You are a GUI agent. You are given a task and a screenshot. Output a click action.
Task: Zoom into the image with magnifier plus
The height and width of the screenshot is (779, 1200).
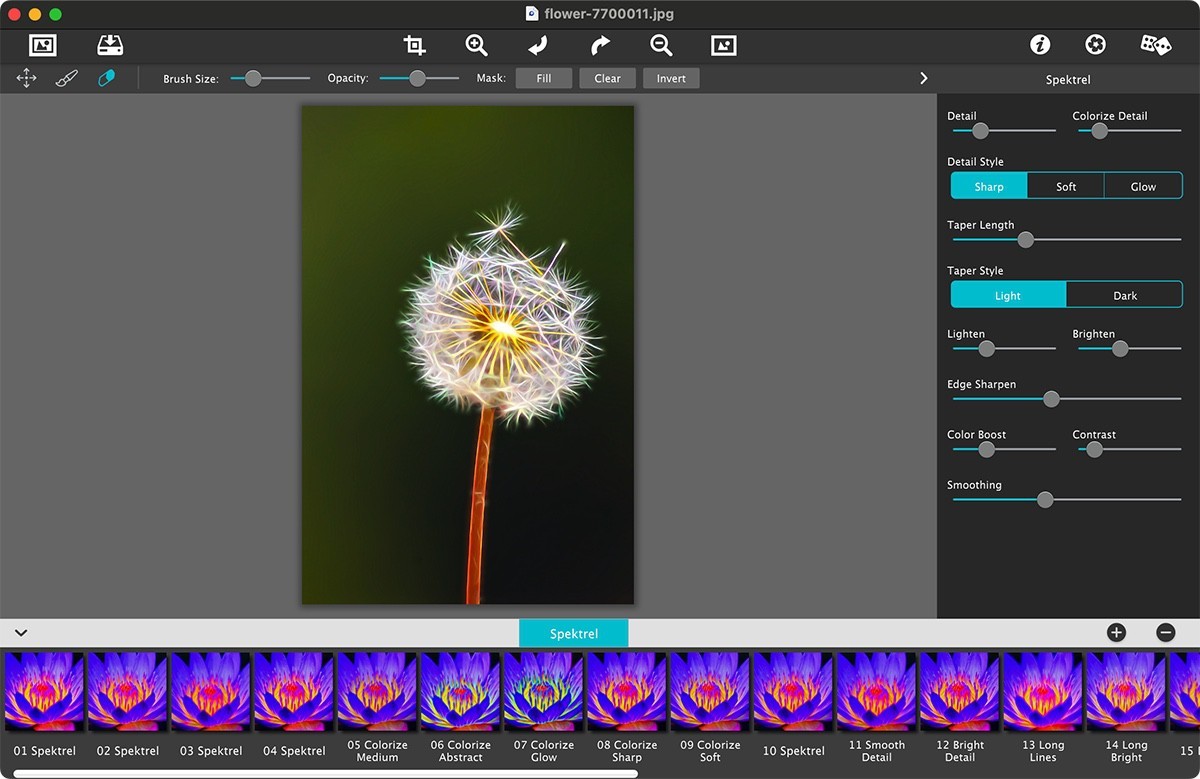[476, 44]
